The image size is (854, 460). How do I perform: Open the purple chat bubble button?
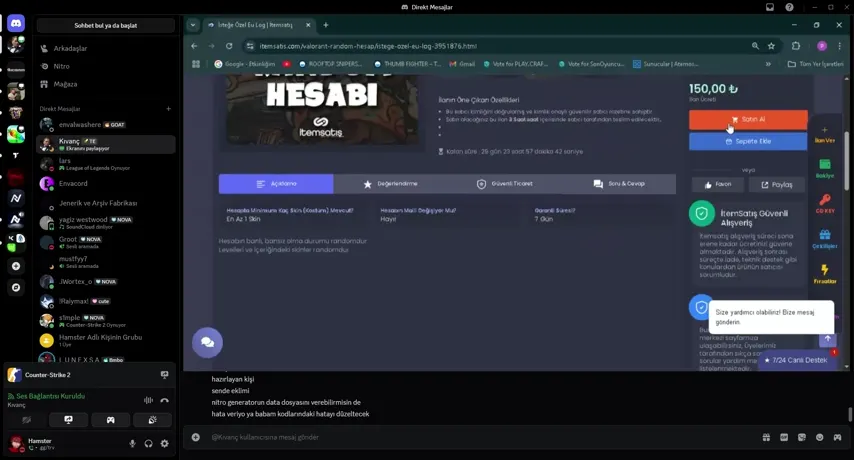point(208,342)
